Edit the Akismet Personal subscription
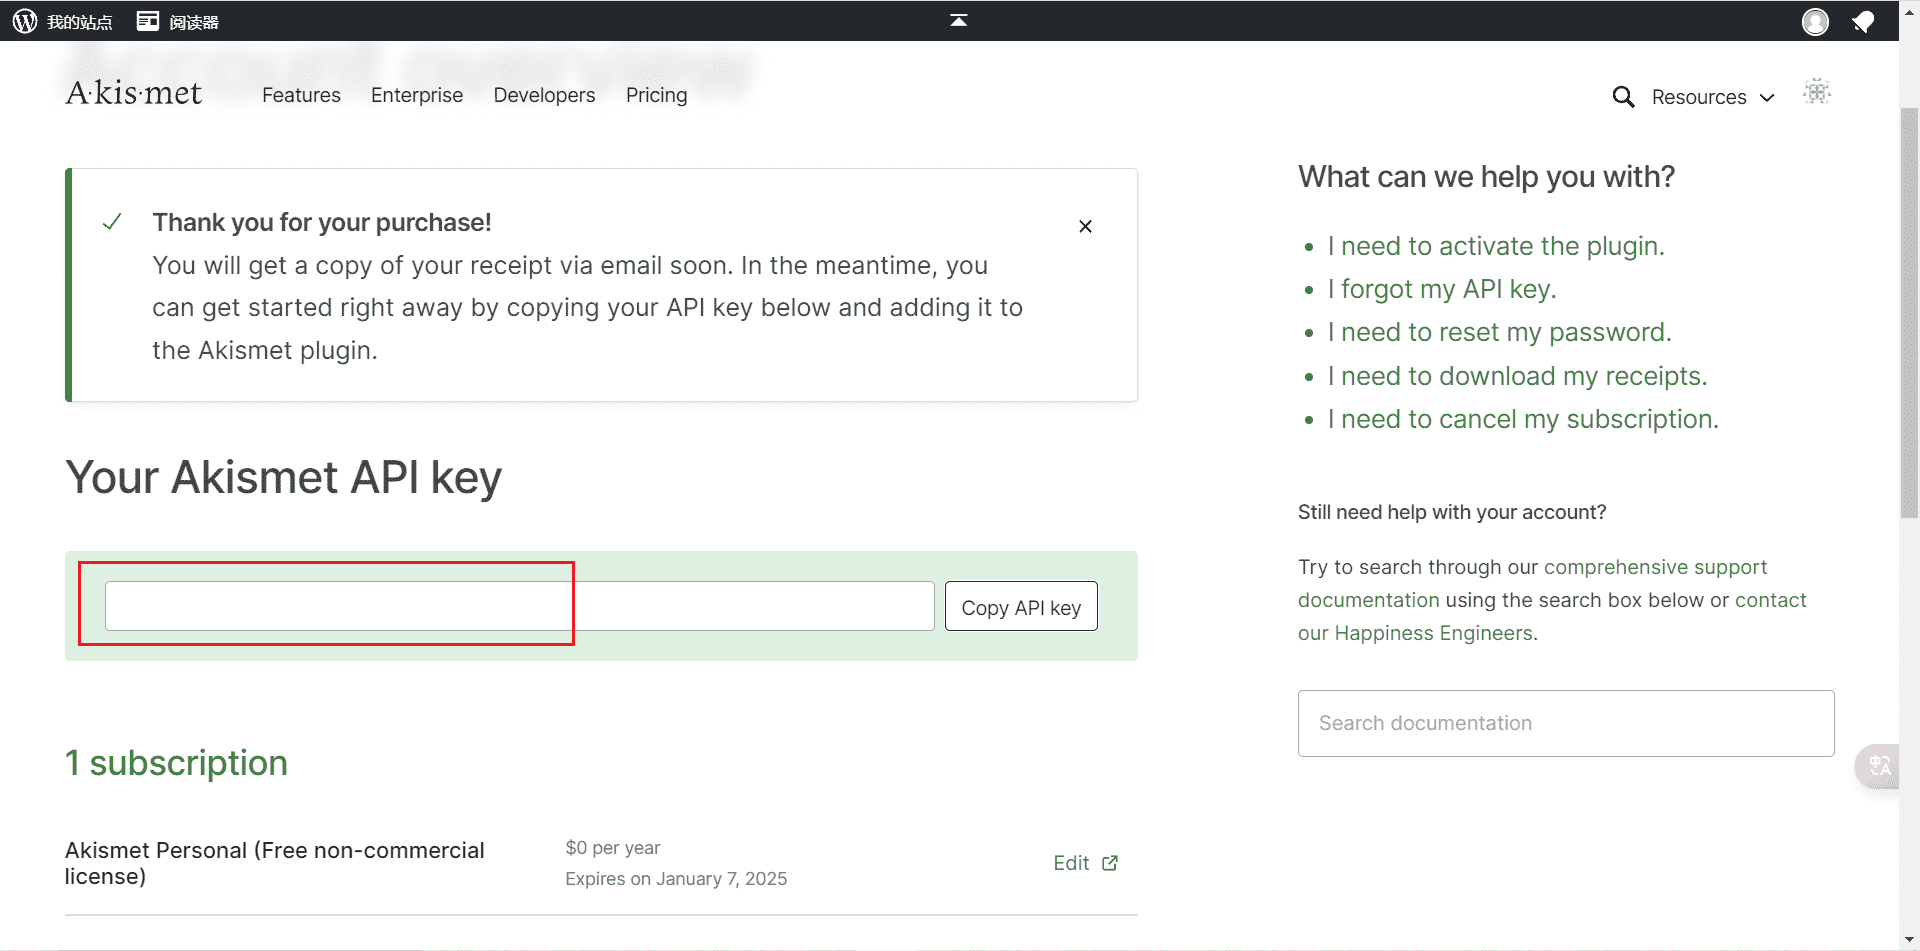The image size is (1920, 951). point(1071,863)
